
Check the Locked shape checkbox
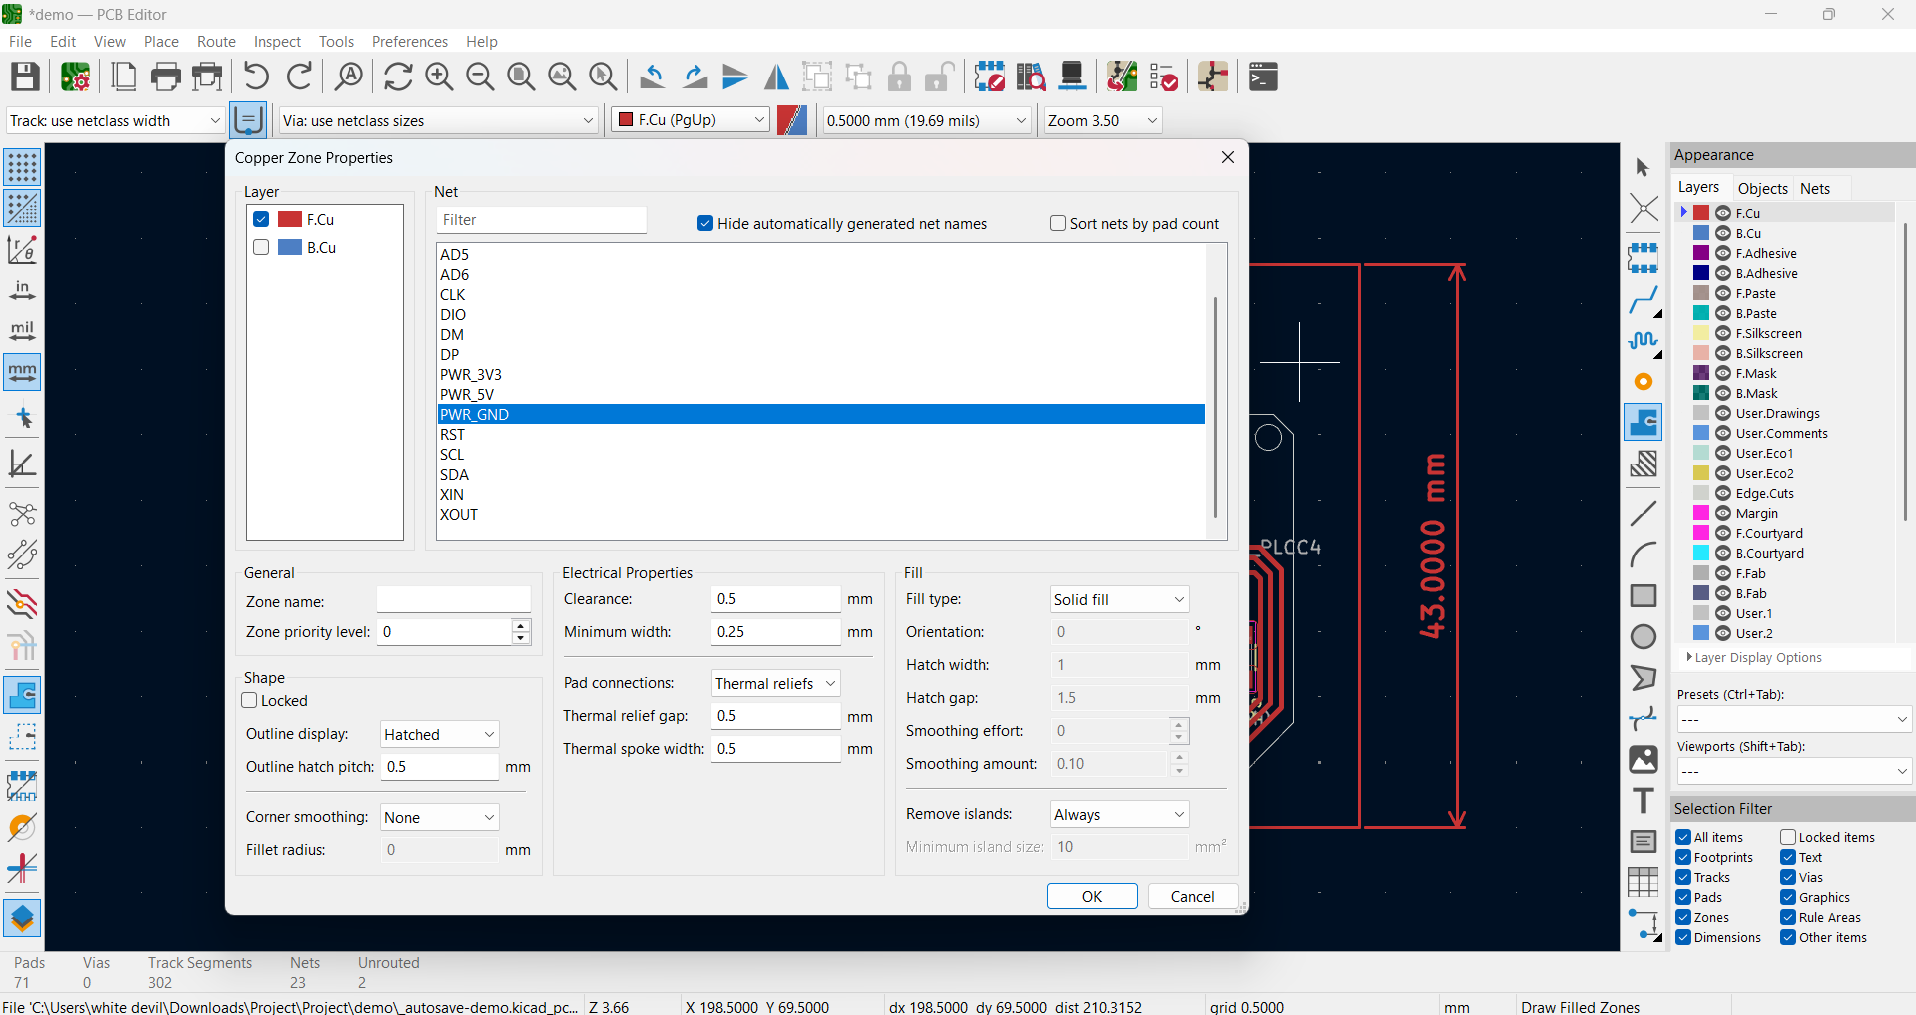(x=250, y=700)
